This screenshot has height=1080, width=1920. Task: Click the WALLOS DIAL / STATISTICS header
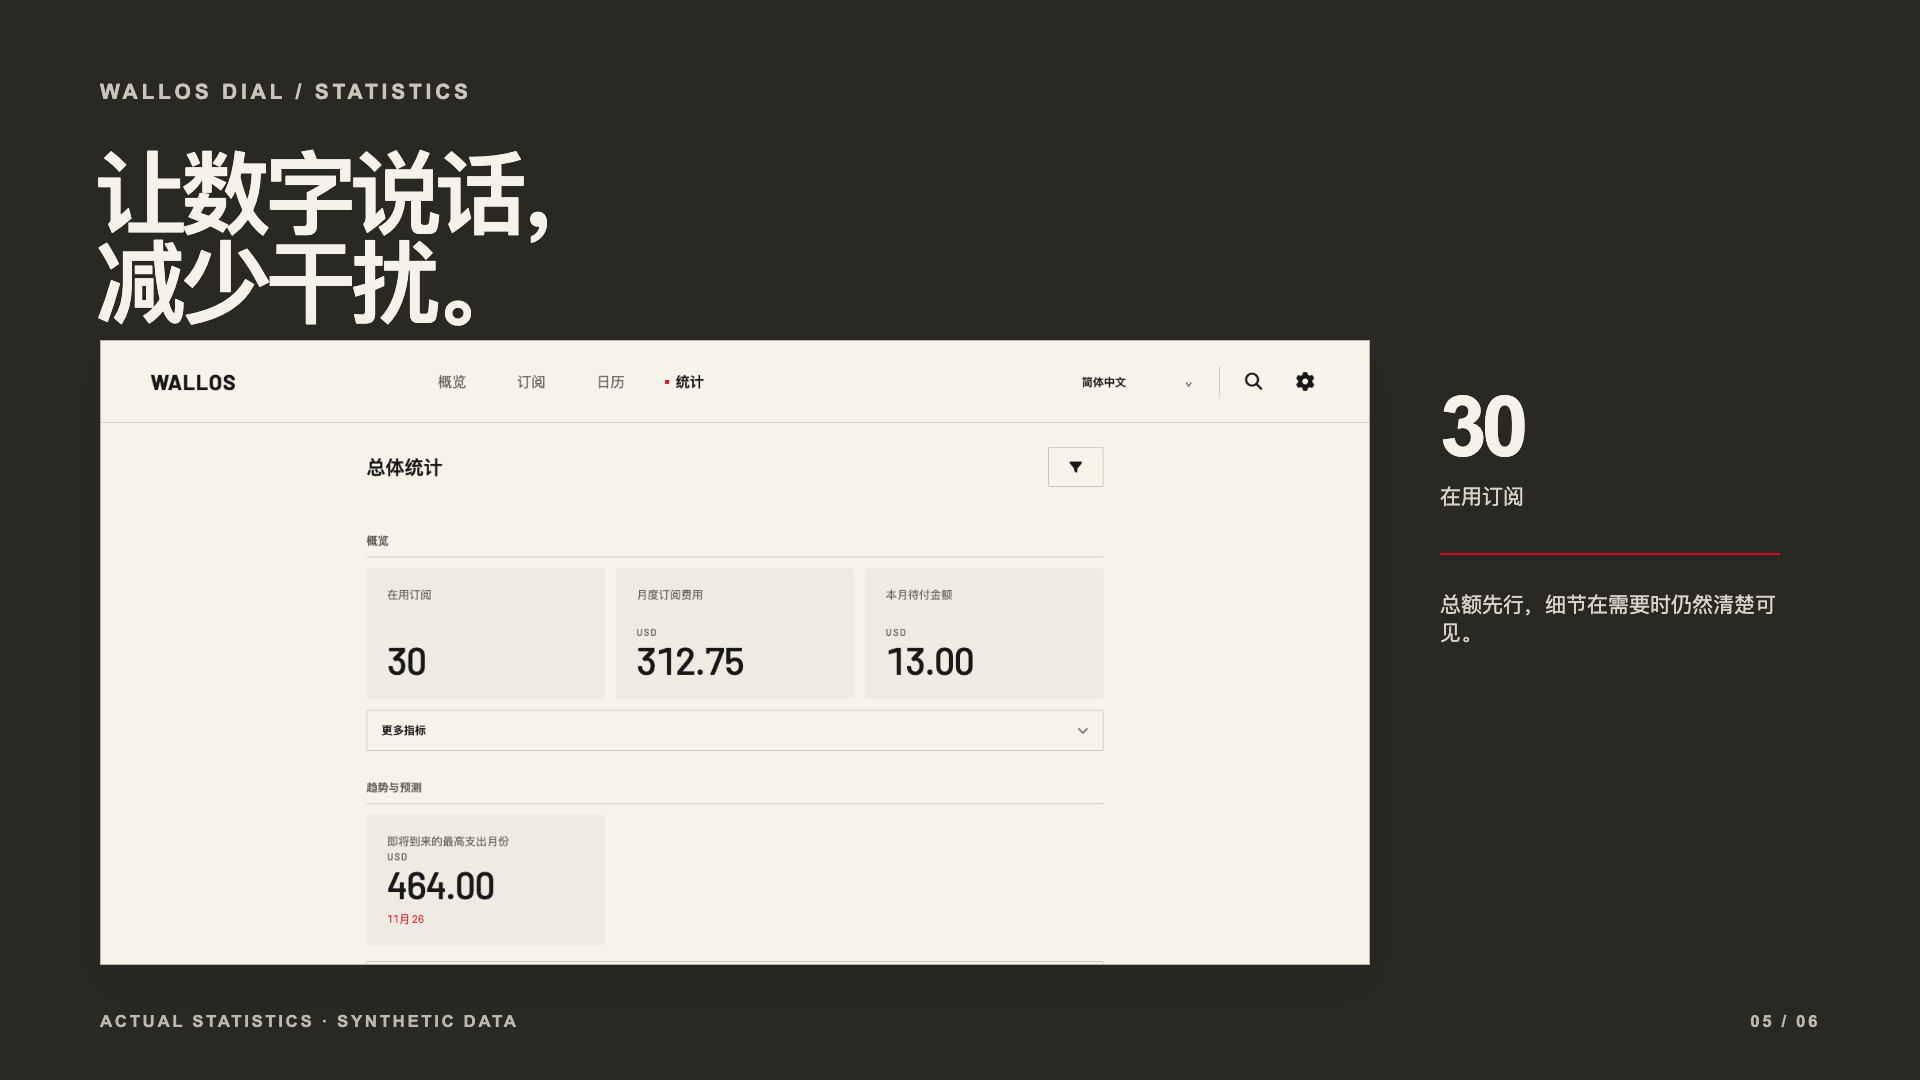[284, 92]
